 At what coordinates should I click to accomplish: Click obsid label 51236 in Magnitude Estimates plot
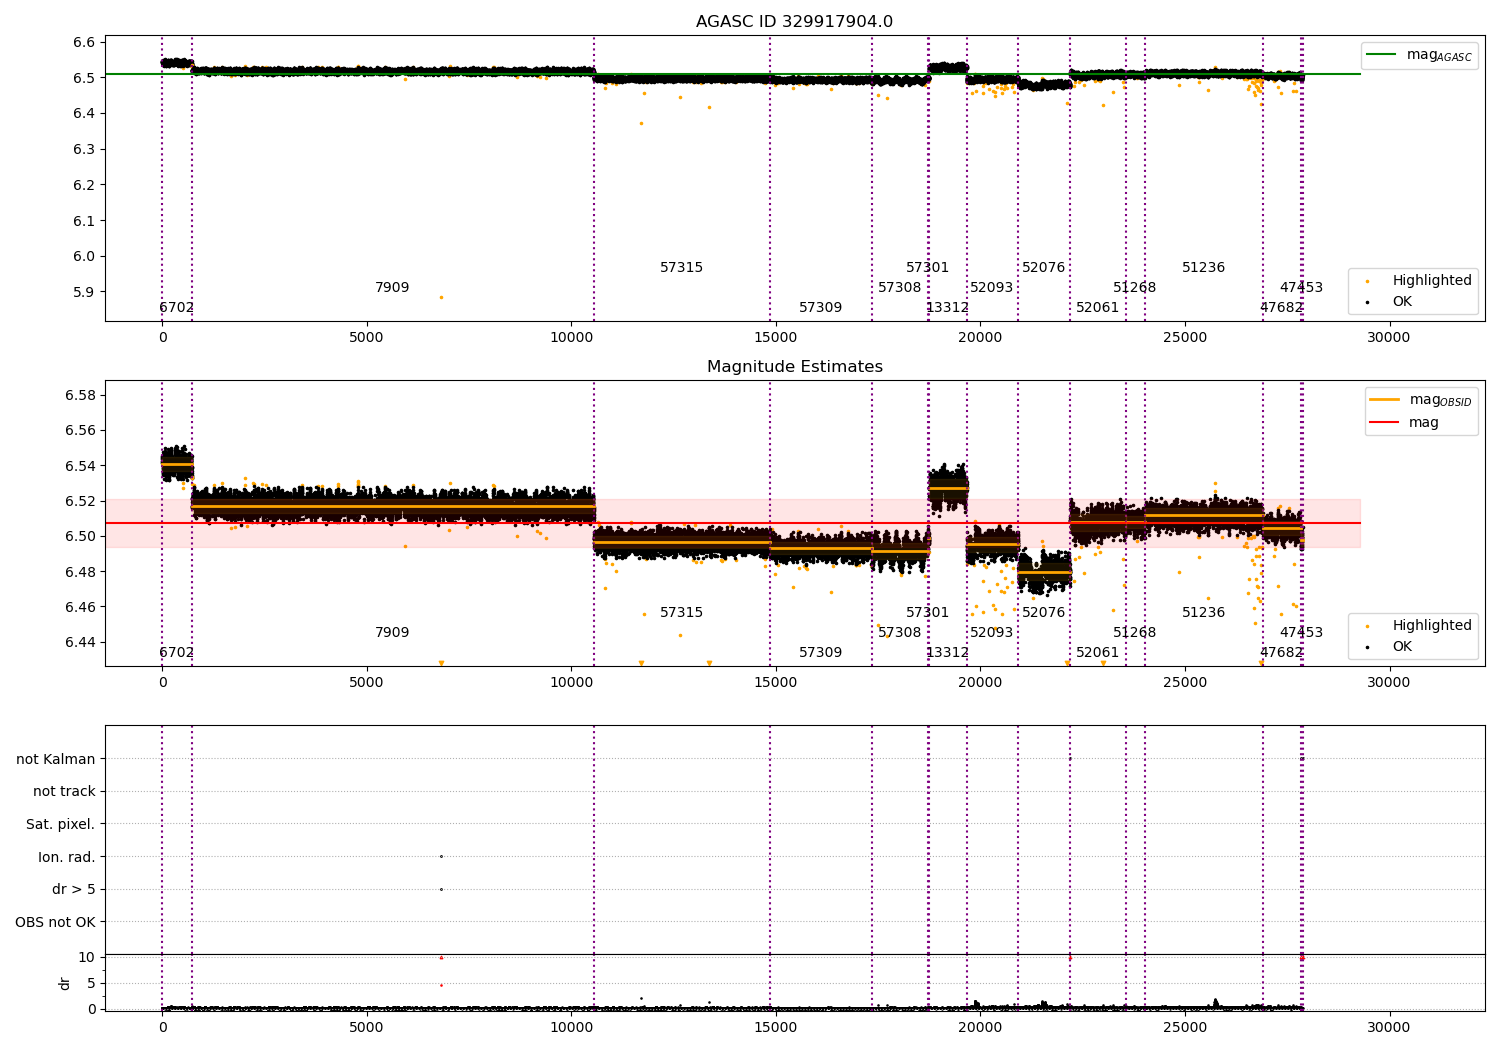(1203, 613)
